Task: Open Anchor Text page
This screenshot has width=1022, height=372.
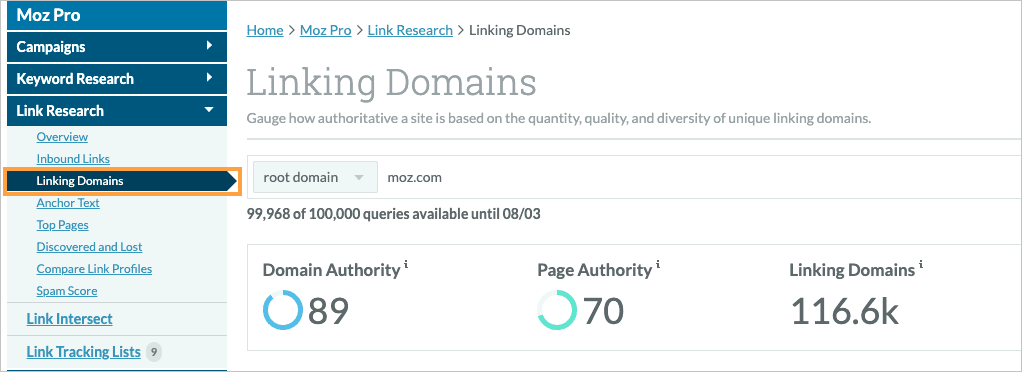Action: [68, 203]
